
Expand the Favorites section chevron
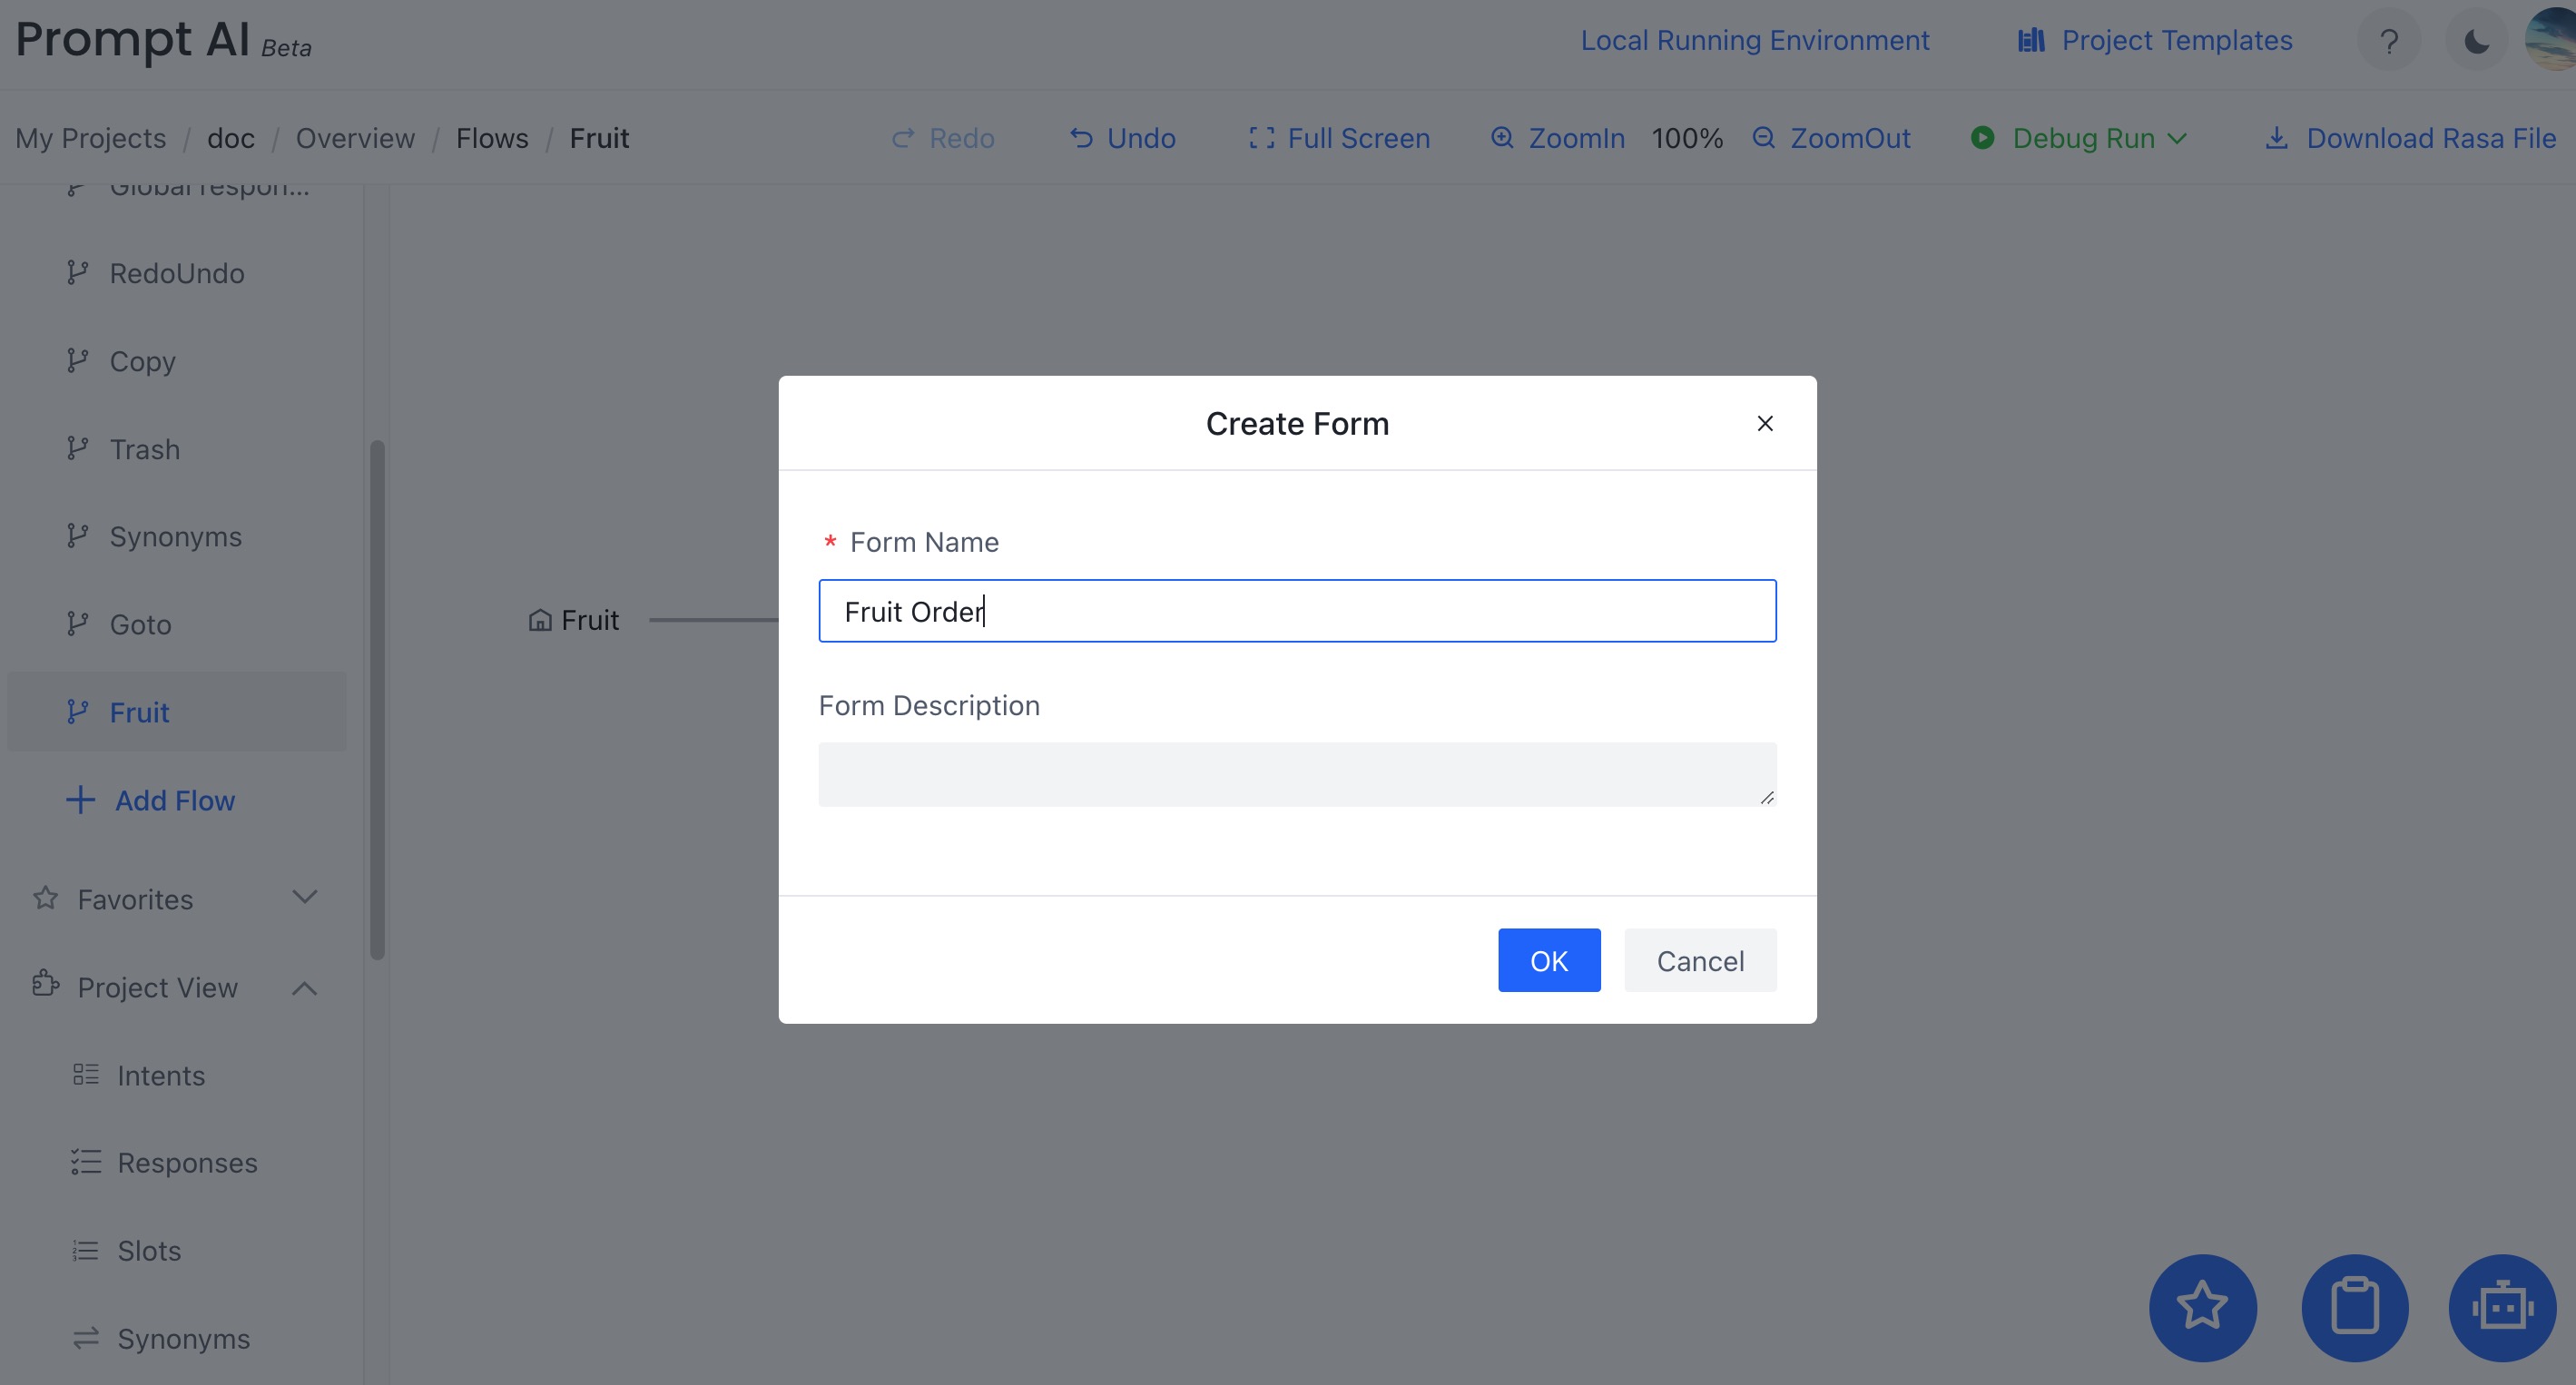pos(304,897)
